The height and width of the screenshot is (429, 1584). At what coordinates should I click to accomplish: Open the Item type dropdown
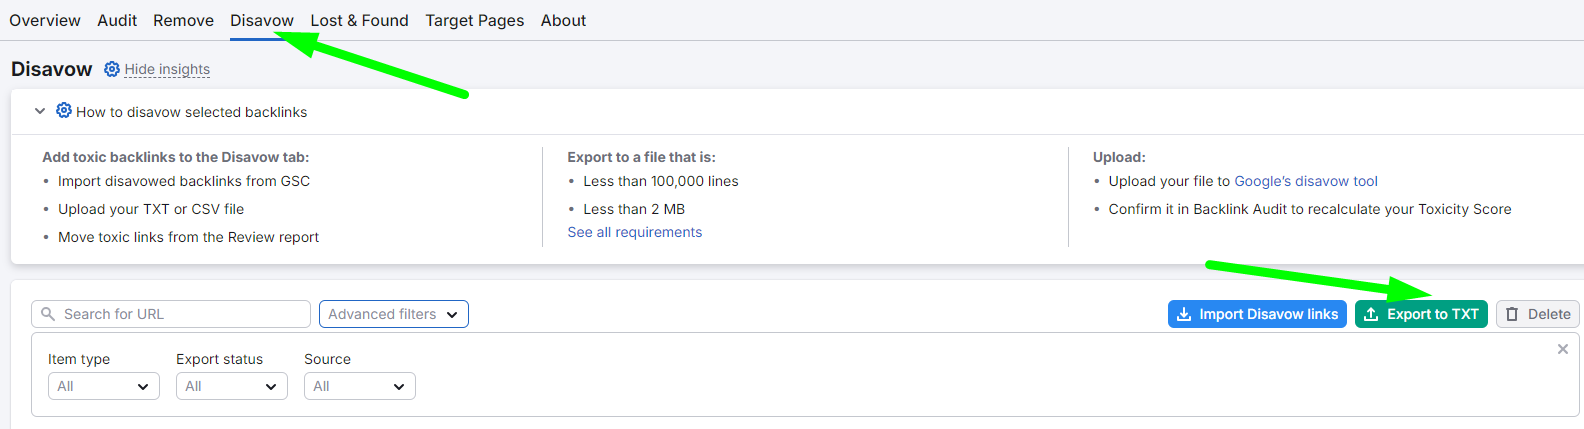[x=104, y=386]
